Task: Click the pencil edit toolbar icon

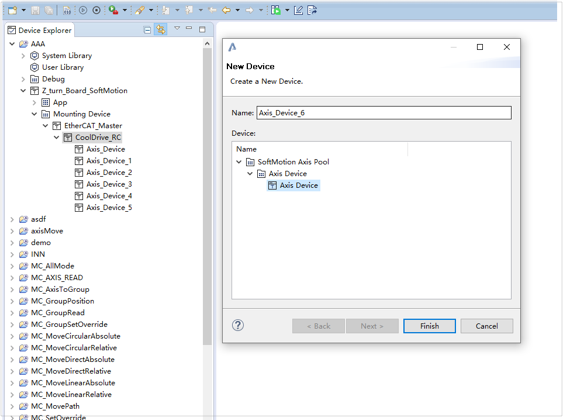Action: point(298,10)
